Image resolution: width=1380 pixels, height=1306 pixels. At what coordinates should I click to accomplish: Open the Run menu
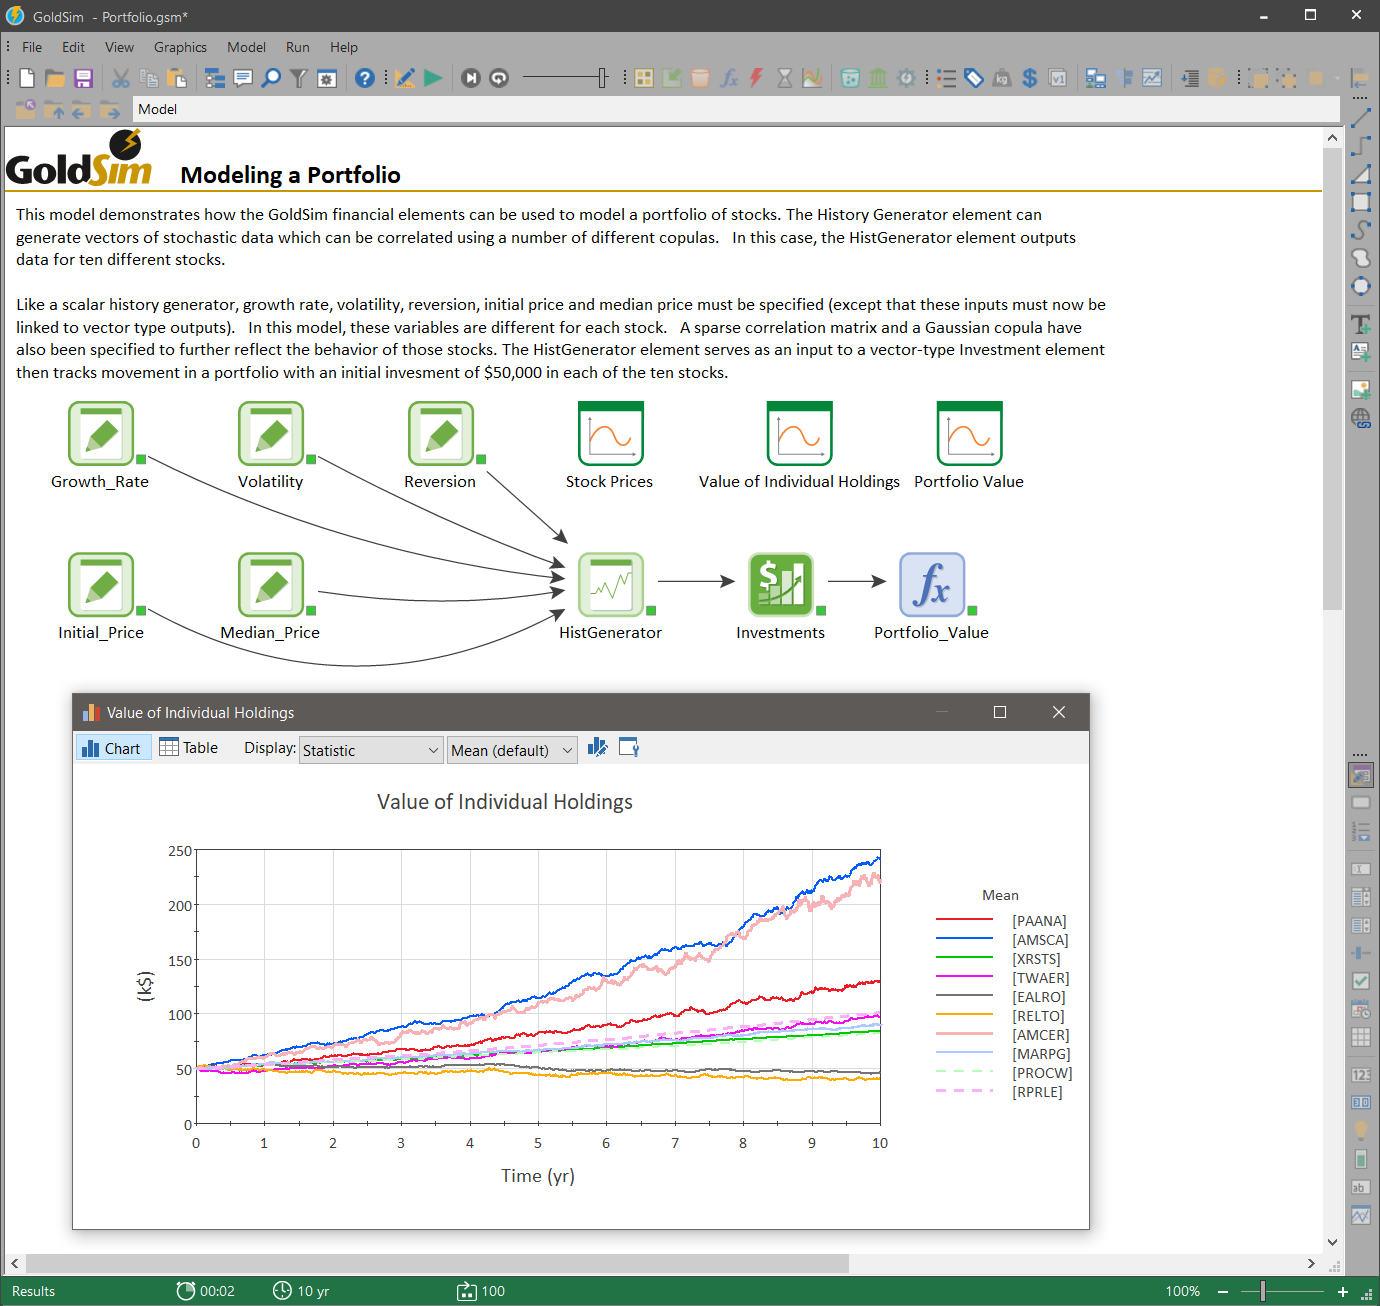point(297,47)
